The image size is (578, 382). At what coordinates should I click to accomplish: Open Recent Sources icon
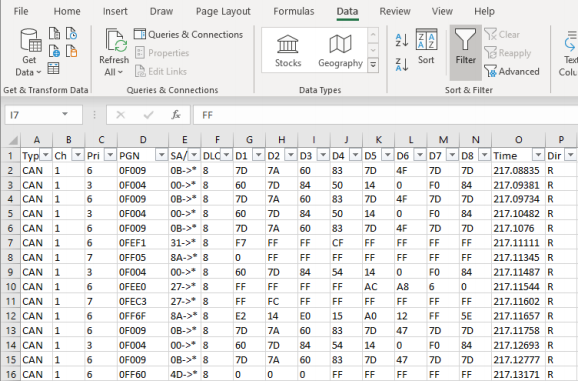(x=72, y=33)
